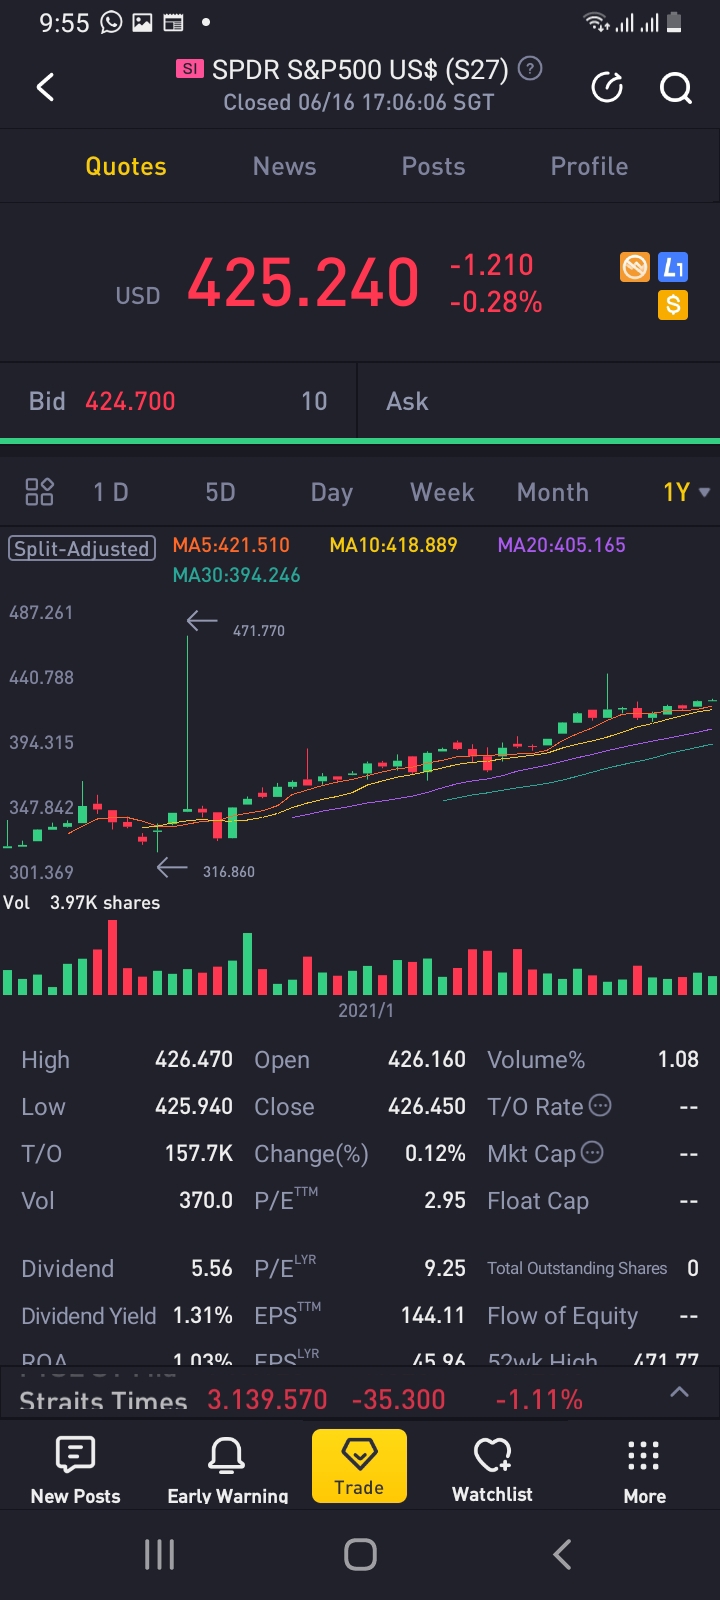720x1600 pixels.
Task: Switch to the News tab
Action: 285,166
